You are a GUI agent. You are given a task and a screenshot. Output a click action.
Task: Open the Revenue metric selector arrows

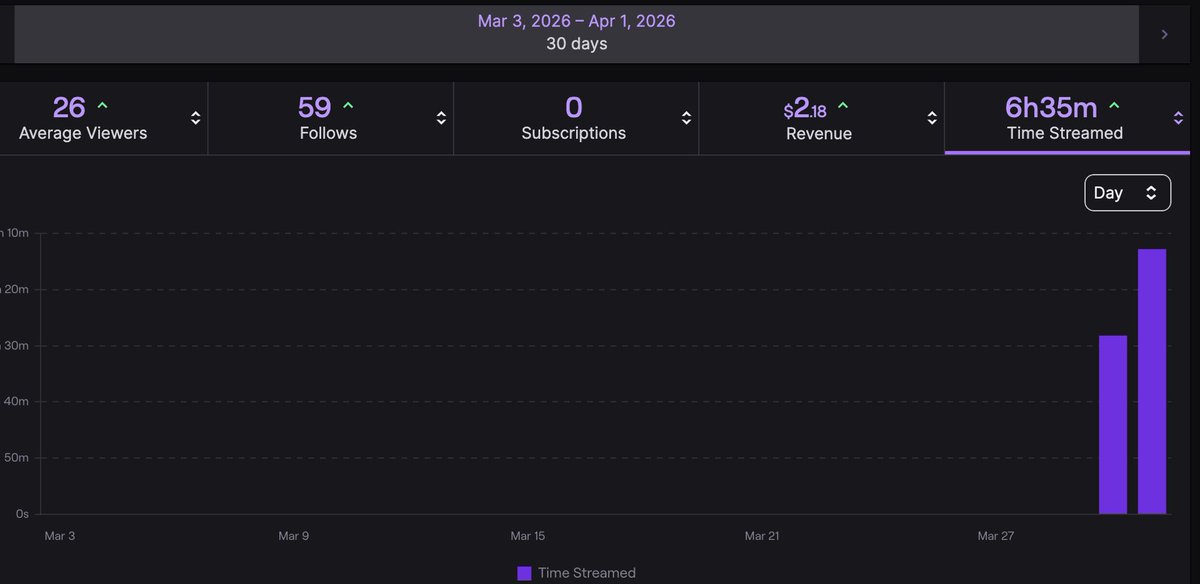(932, 118)
